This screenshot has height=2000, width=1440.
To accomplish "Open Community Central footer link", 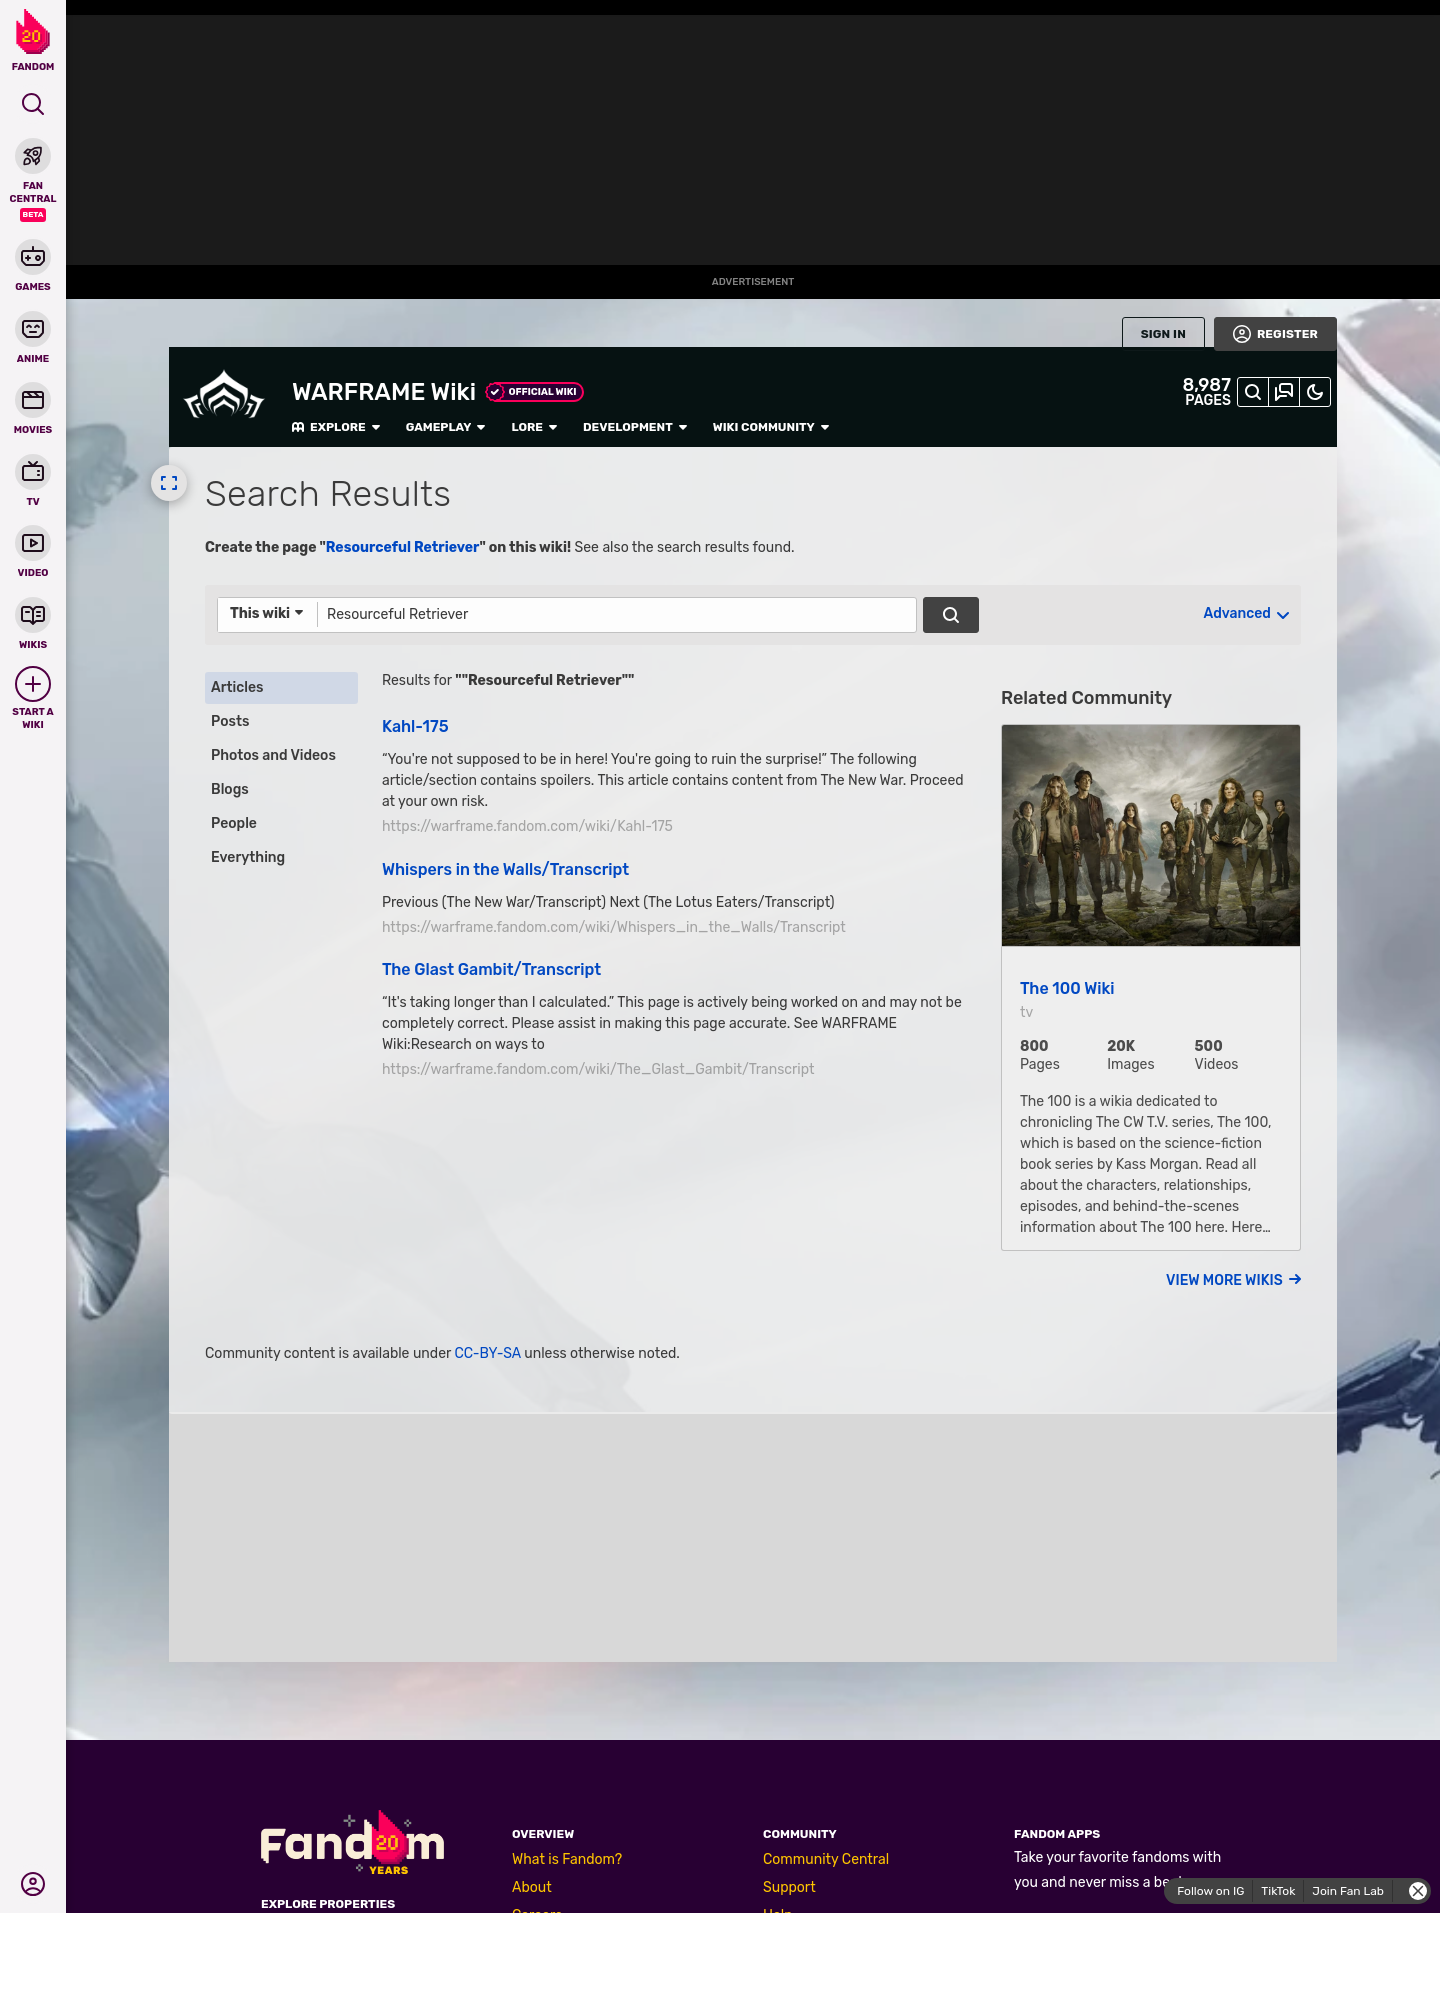I will click(x=826, y=1859).
